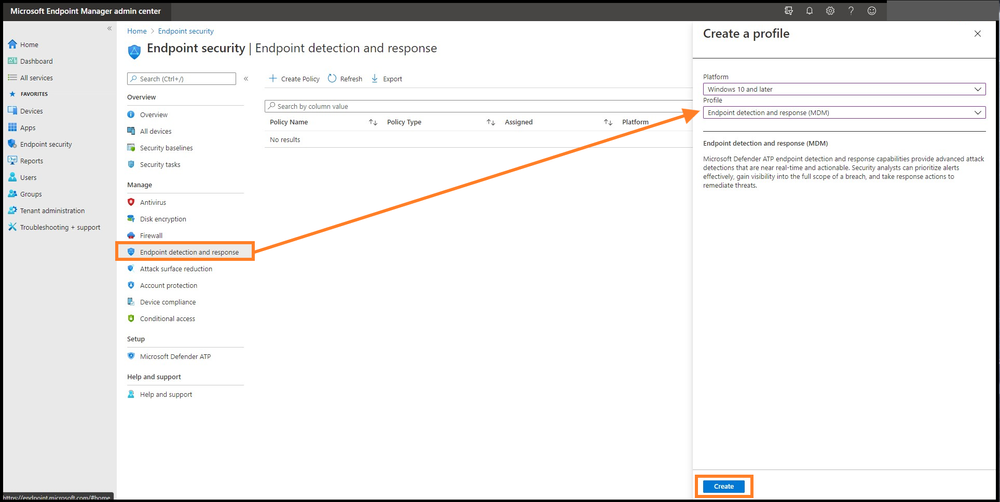Screen dimensions: 1000x502
Task: Click the Tenant administration icon
Action: coord(12,210)
